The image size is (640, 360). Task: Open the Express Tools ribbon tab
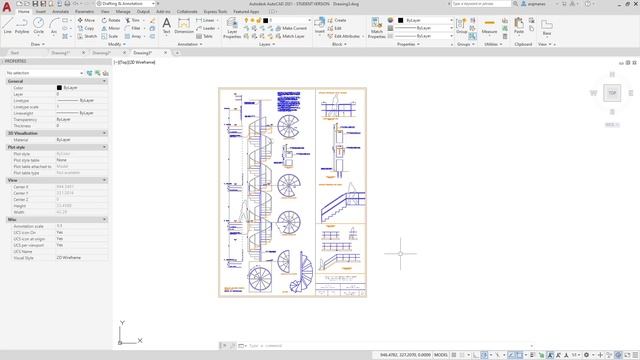click(x=216, y=12)
